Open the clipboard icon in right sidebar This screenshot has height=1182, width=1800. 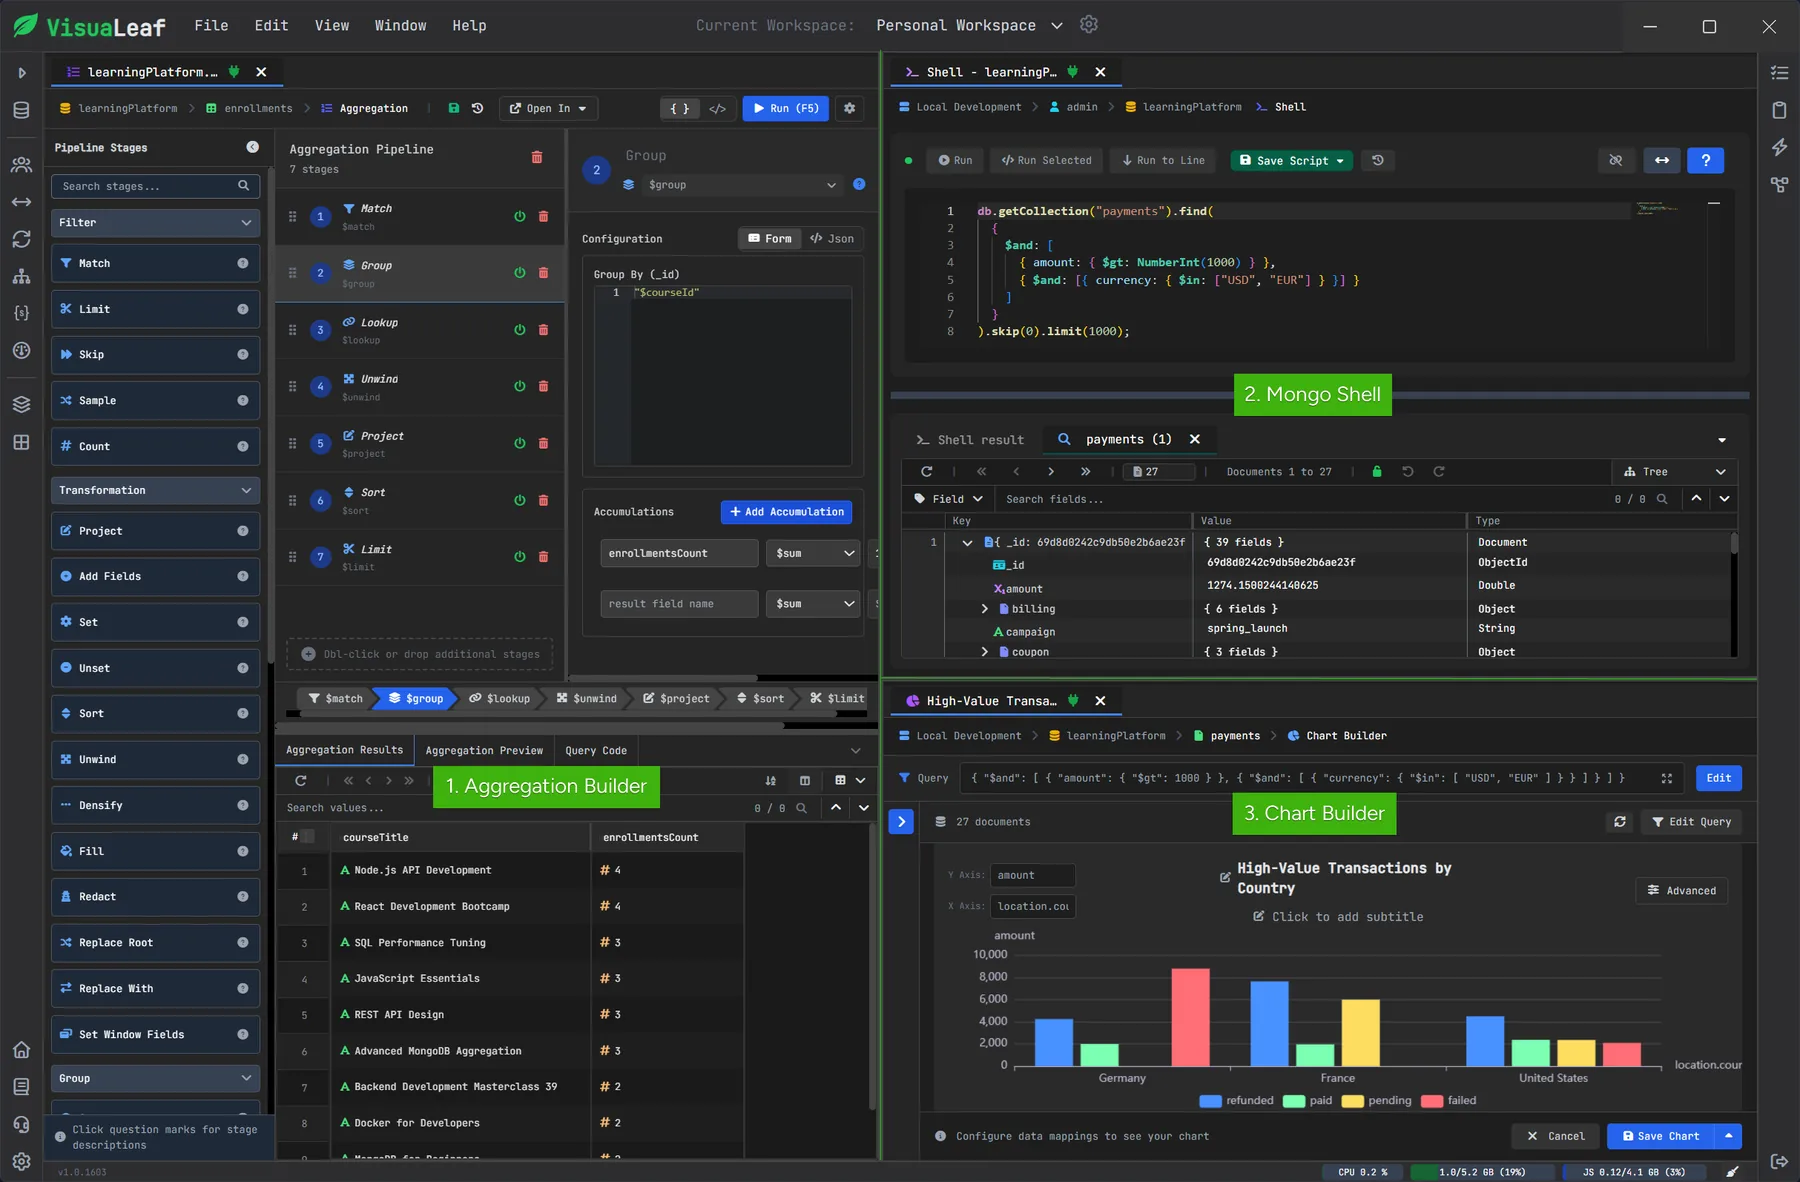click(1779, 110)
